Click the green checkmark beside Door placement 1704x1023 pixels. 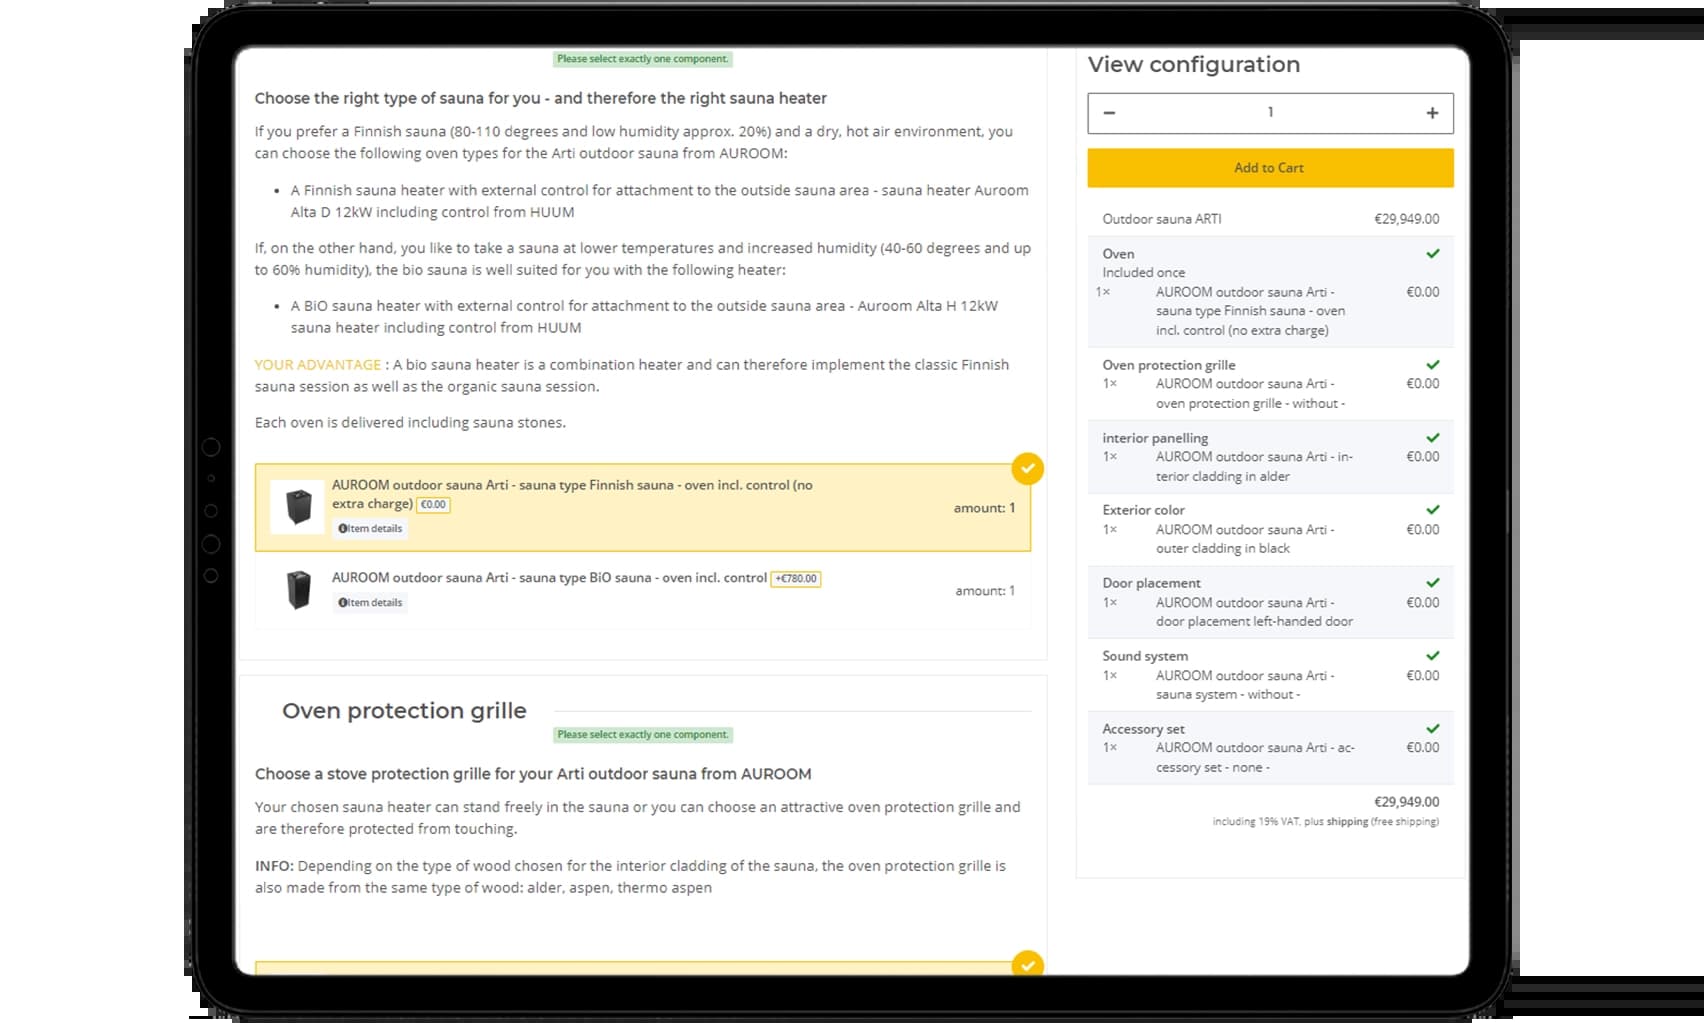1432,583
